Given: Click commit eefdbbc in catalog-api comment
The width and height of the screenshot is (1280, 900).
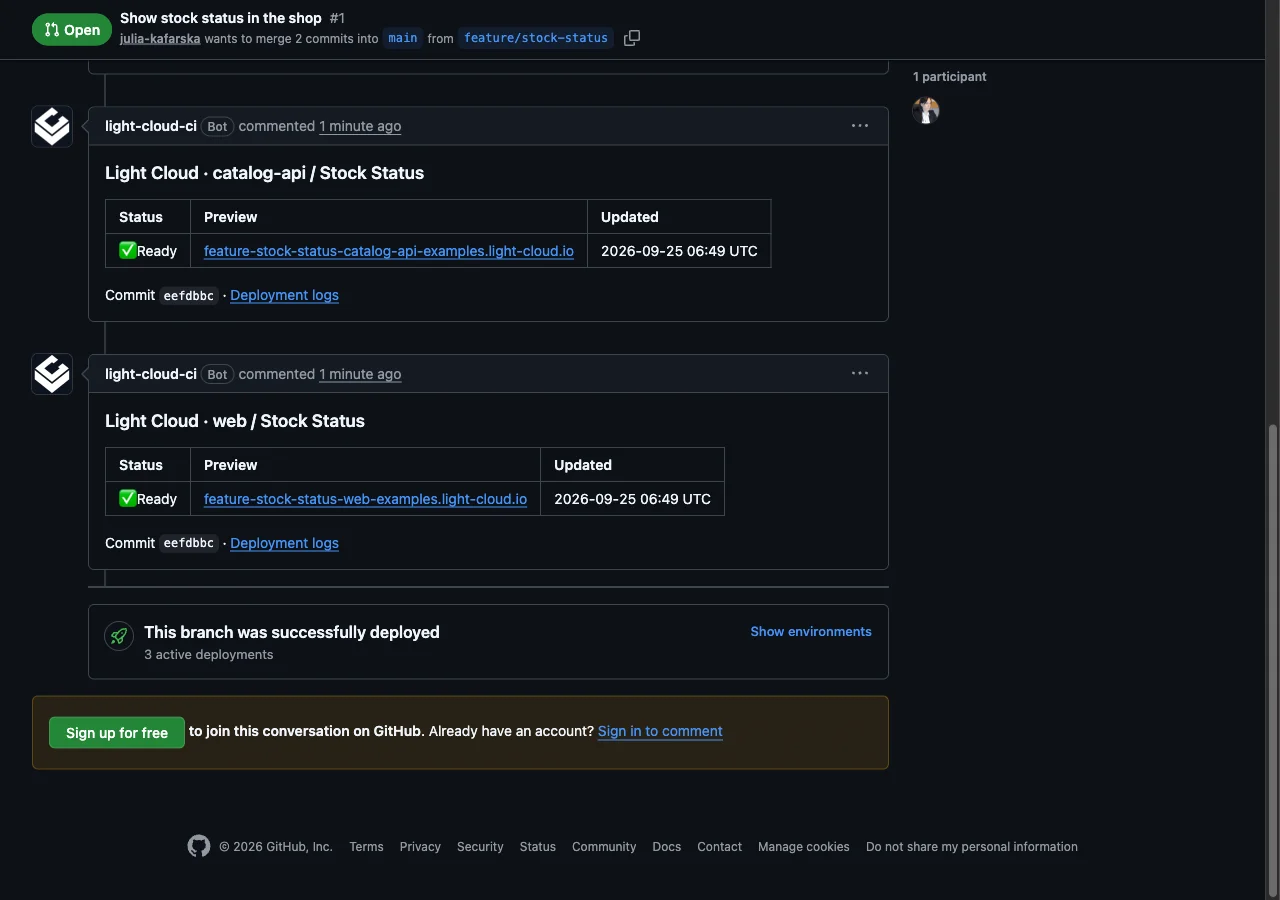Looking at the screenshot, I should [x=189, y=296].
